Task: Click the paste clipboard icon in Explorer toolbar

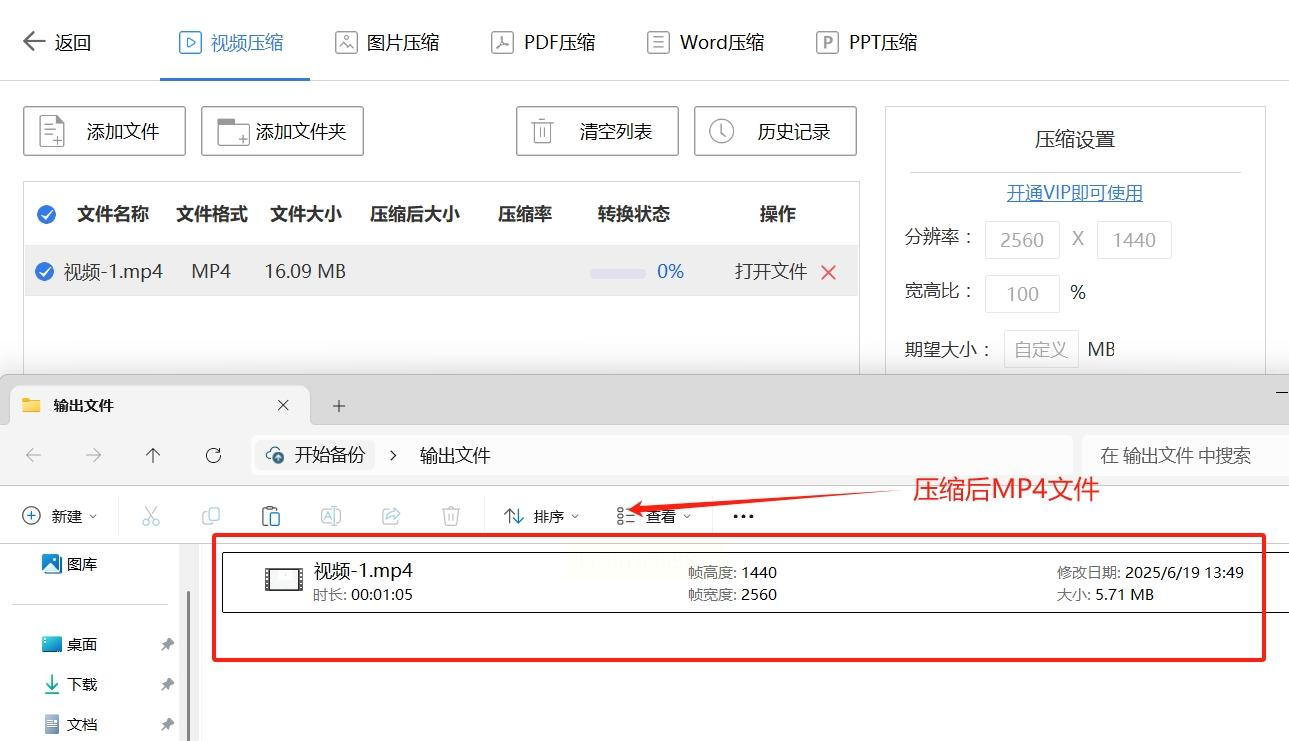Action: [x=271, y=516]
